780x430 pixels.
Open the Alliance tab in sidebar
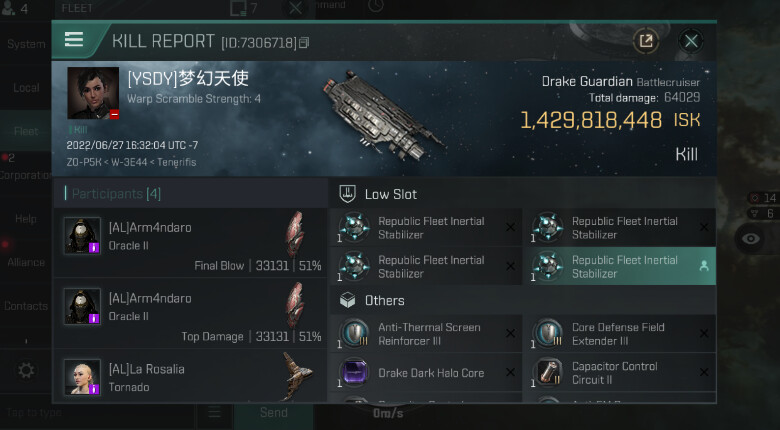26,262
